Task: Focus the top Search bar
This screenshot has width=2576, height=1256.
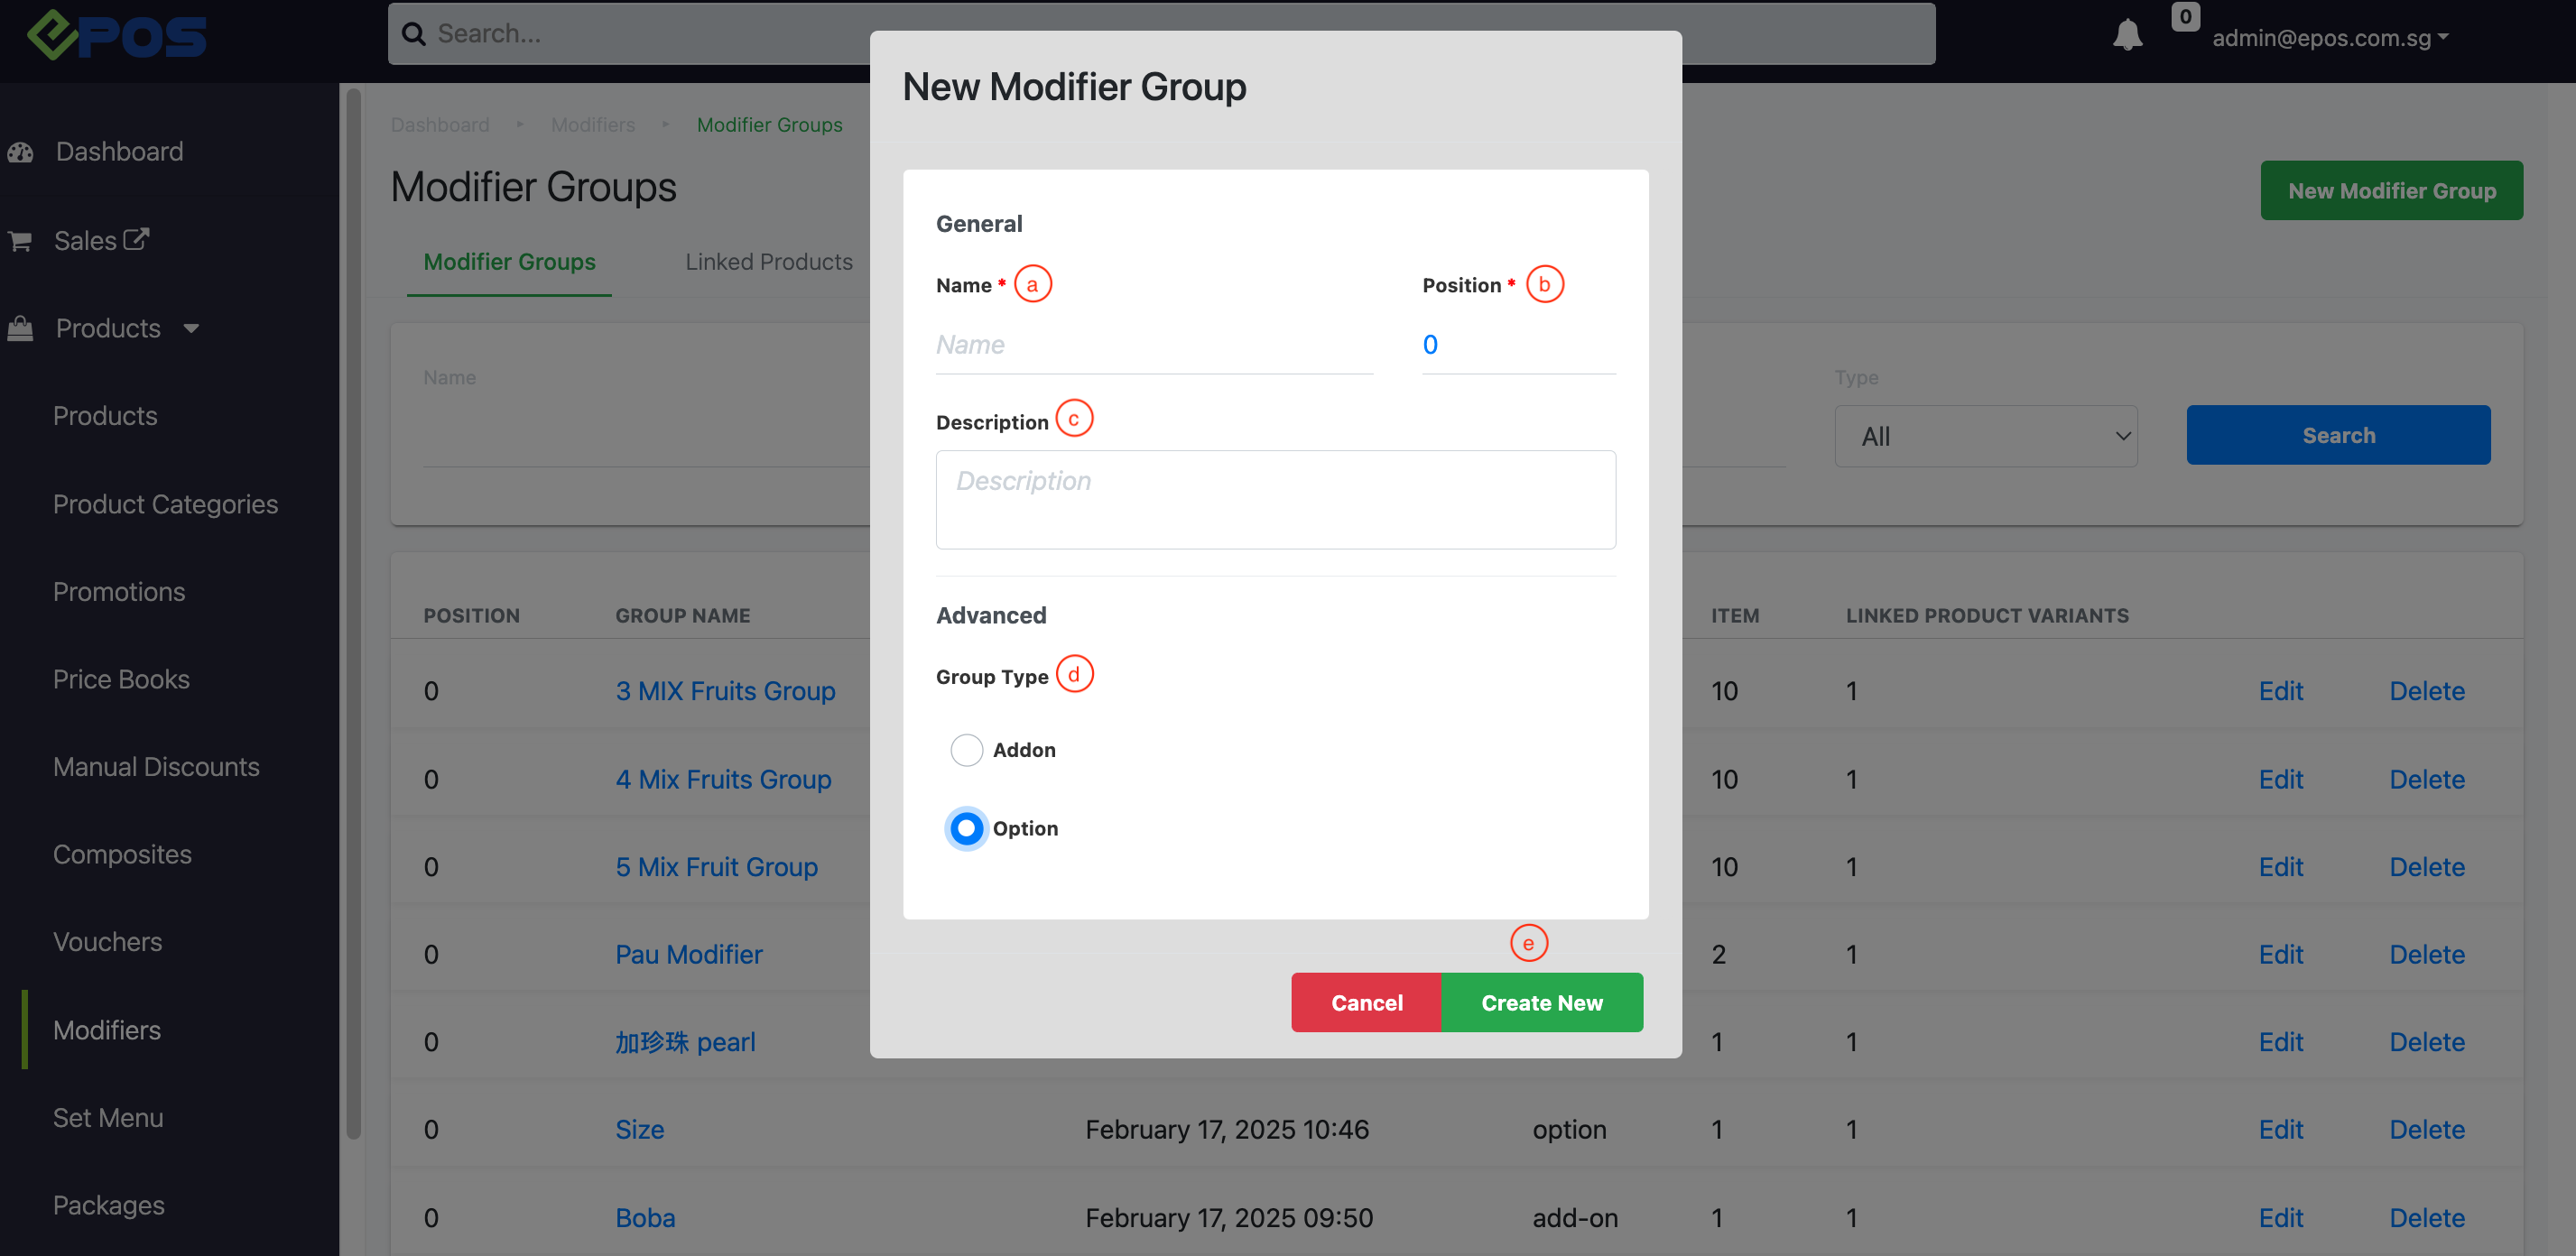Action: tap(1161, 34)
